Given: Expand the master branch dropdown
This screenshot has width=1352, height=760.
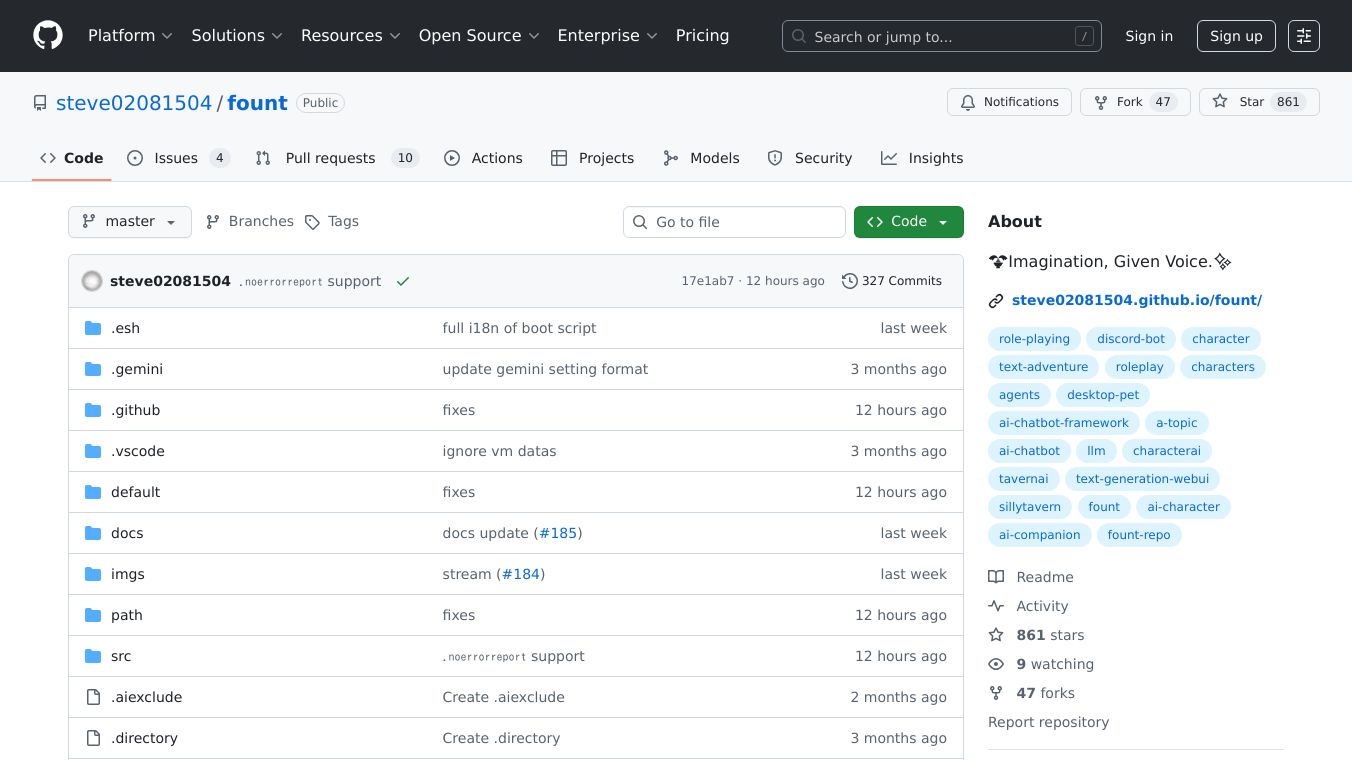Looking at the screenshot, I should point(130,222).
